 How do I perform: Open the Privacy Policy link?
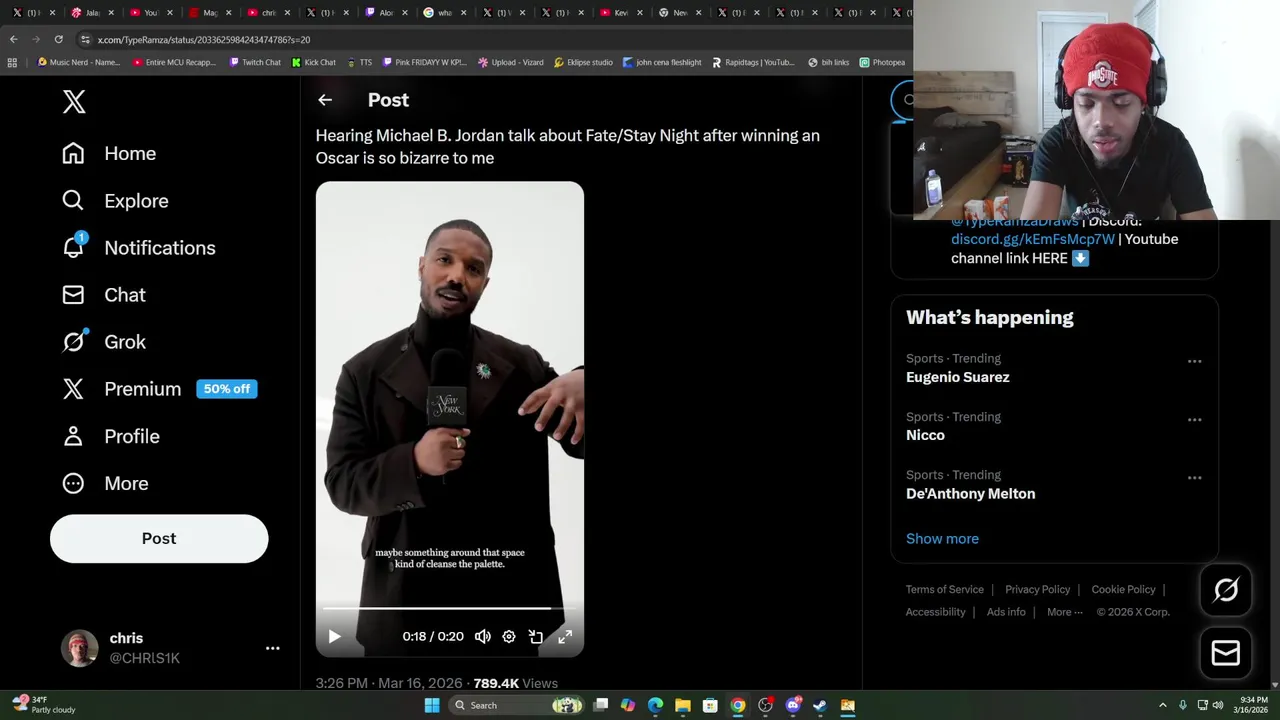click(1037, 589)
